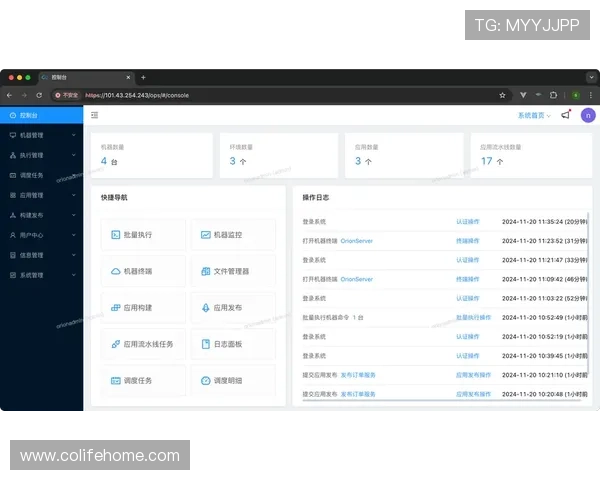Open the 应用发布 application release shortcut

click(233, 308)
